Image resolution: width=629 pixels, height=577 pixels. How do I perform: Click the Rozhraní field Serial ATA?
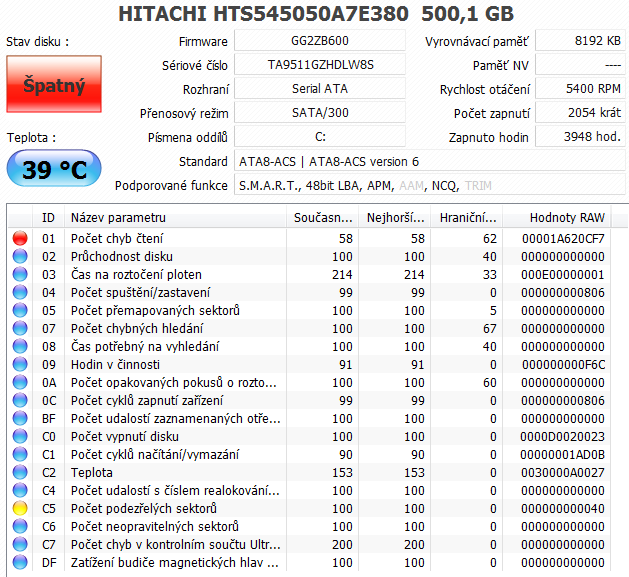point(320,89)
